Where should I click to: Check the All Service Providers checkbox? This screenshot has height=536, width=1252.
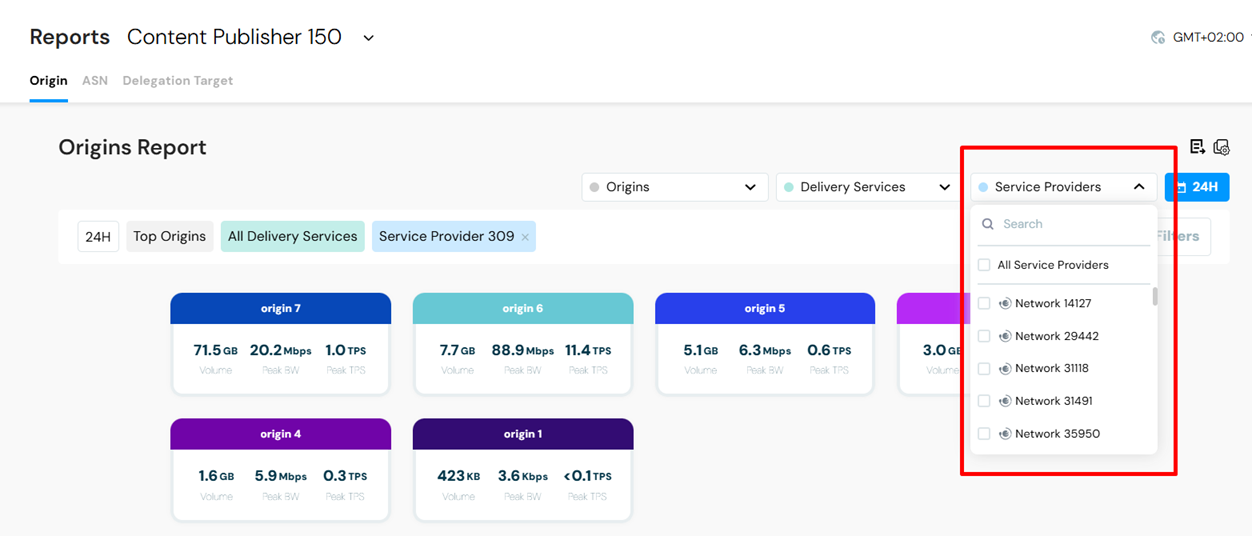(984, 265)
